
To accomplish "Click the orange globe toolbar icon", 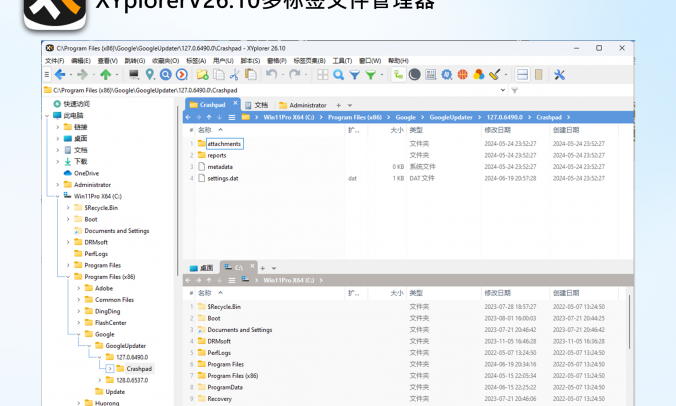I will [463, 75].
